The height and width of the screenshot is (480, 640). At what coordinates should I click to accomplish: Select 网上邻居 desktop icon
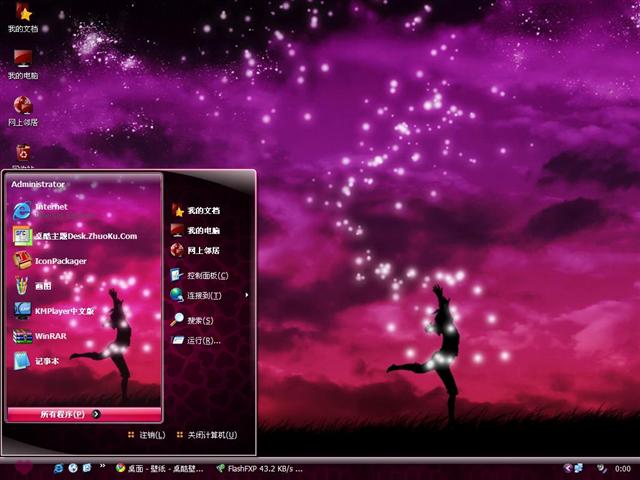pos(22,109)
